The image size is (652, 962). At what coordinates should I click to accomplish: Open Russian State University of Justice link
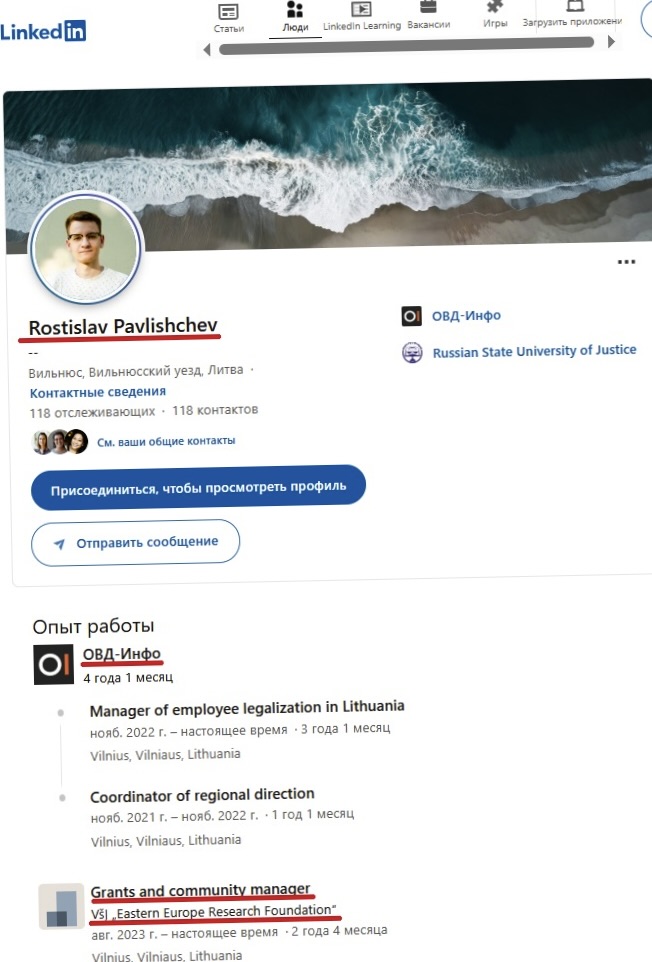point(534,351)
